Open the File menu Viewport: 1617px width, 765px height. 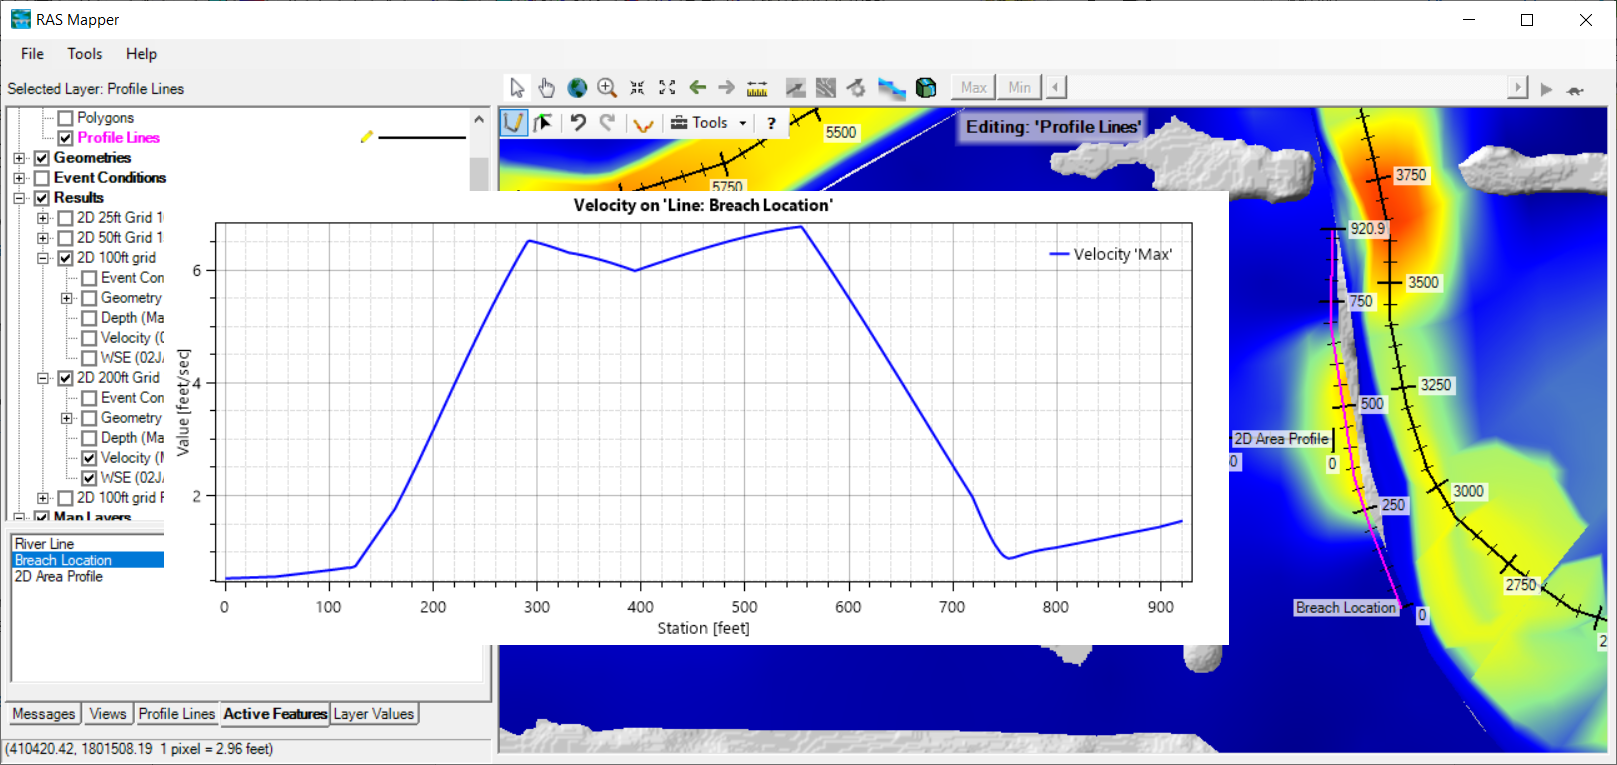click(x=32, y=54)
